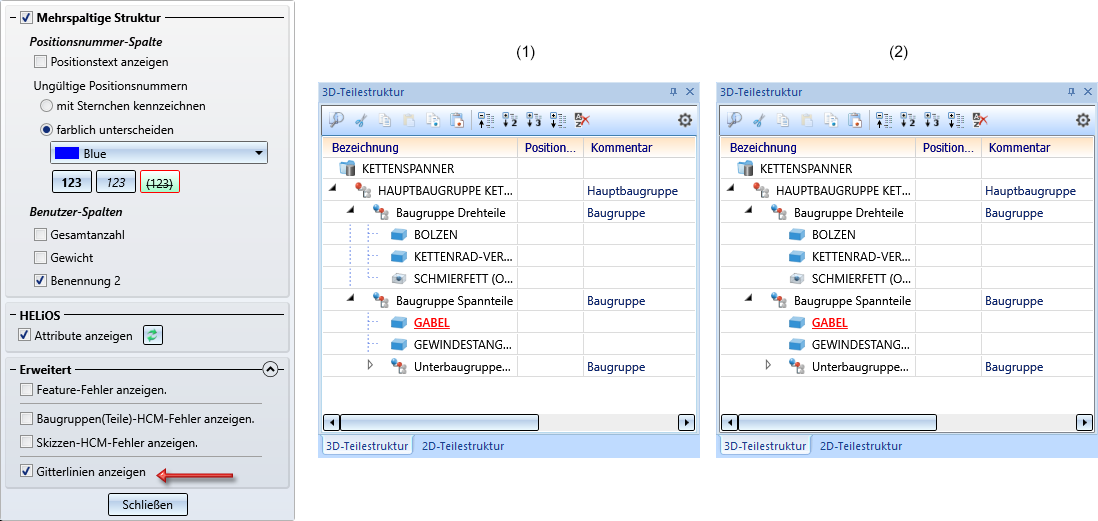Click the strikethrough (123) format button
Screen dimensions: 1098x521
click(x=160, y=182)
